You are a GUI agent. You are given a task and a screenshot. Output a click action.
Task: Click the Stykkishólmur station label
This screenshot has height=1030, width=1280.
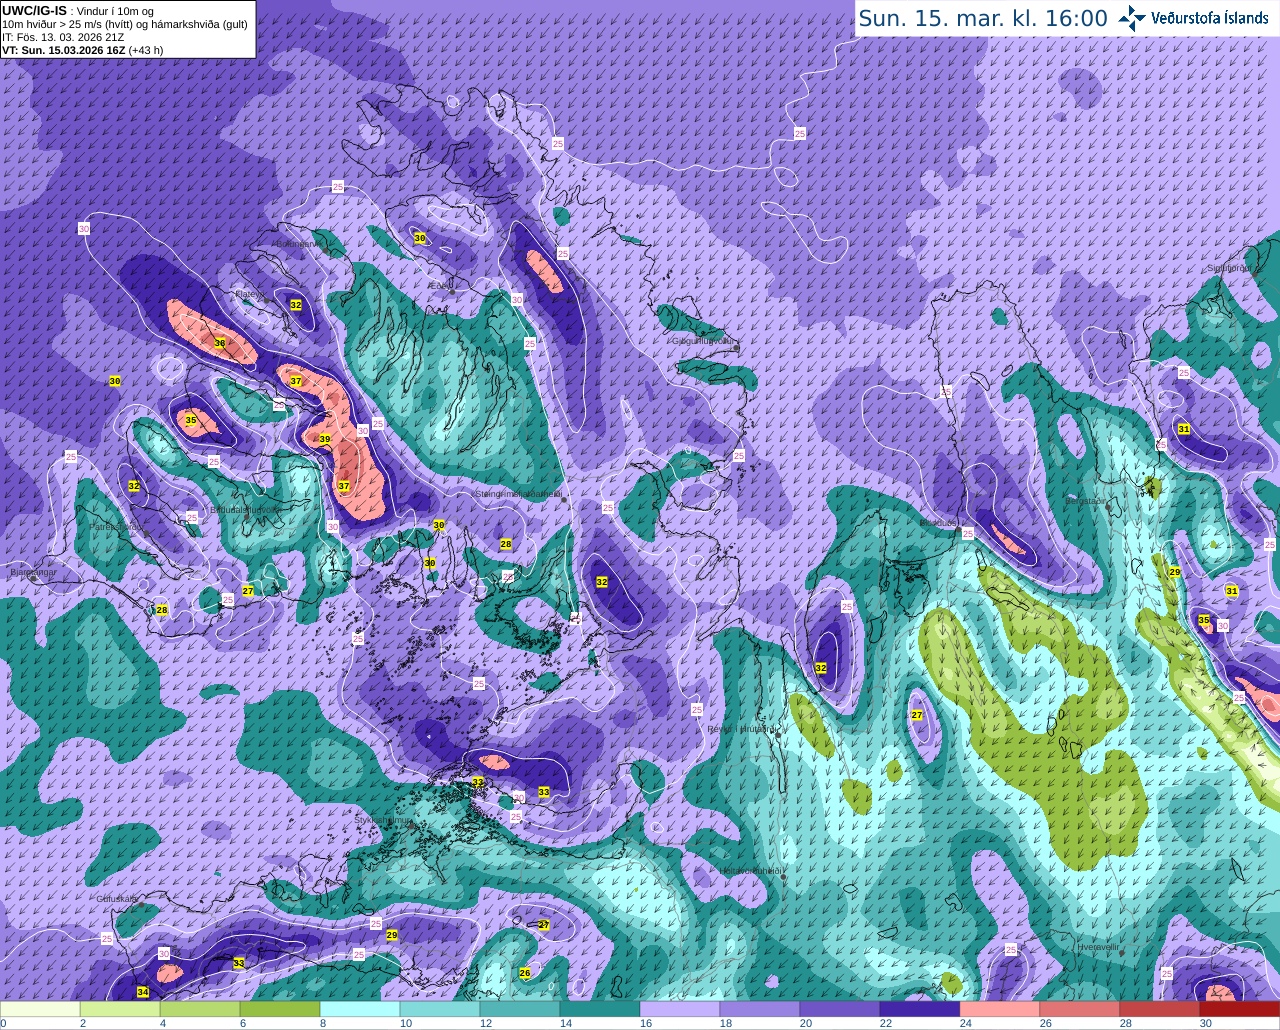(x=383, y=820)
